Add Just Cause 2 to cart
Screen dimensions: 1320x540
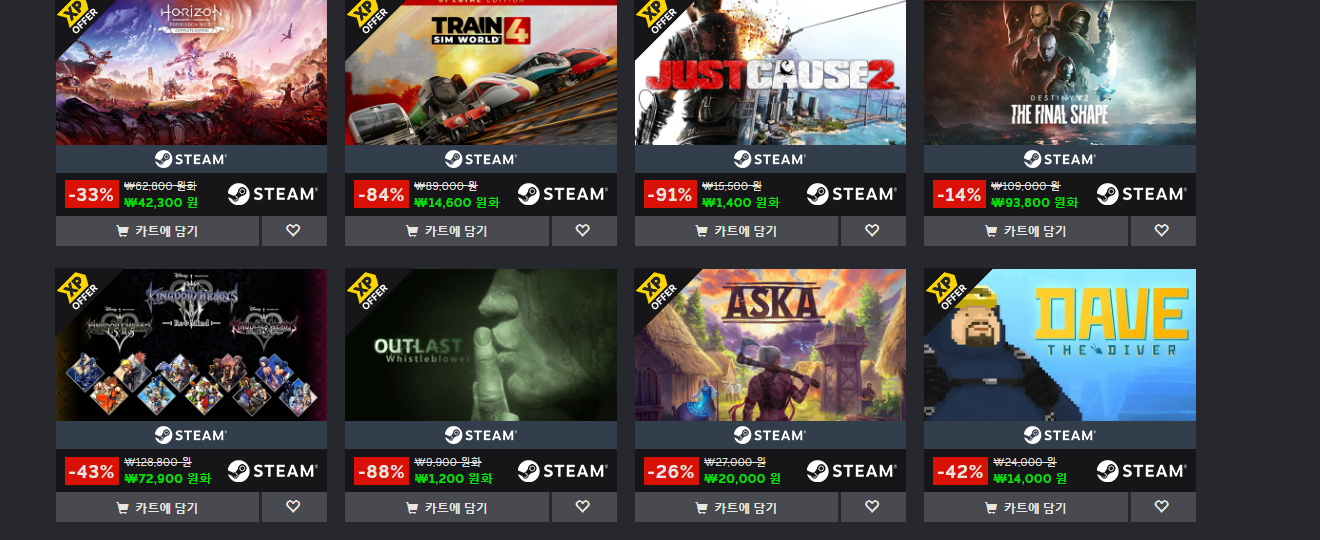tap(736, 231)
